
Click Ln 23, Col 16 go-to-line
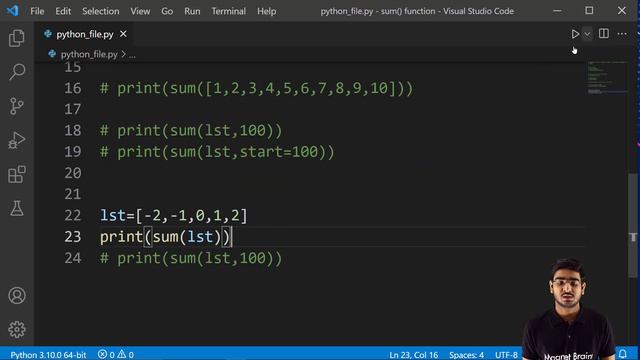[x=413, y=355]
